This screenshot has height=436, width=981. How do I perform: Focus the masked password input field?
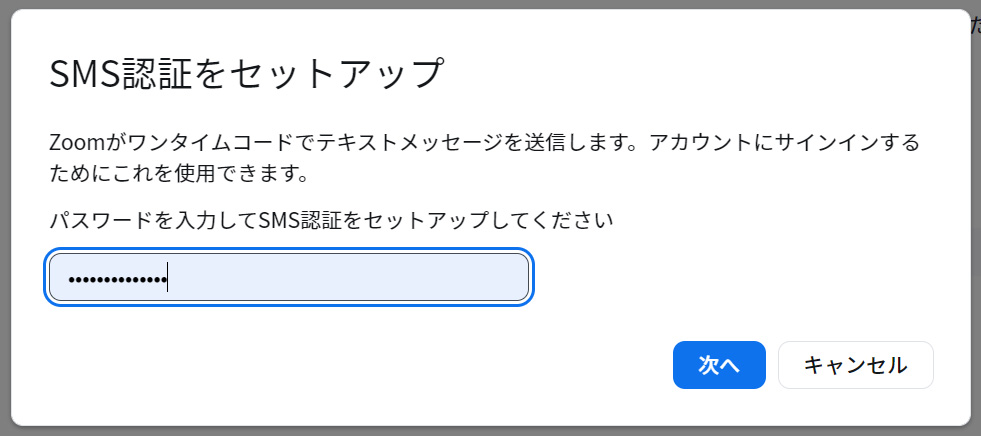click(288, 277)
